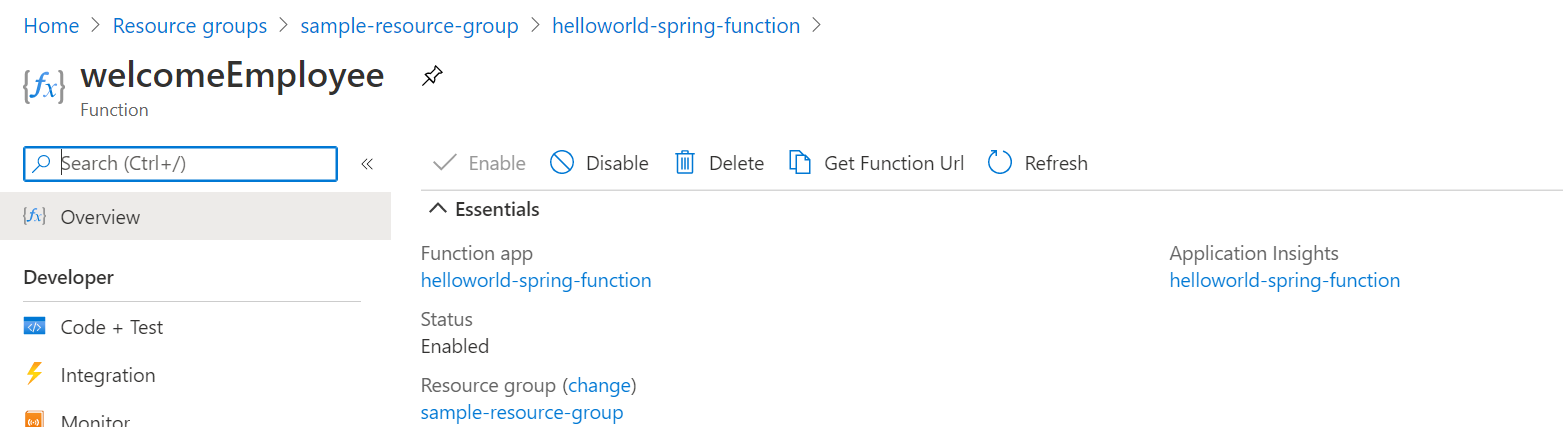Open Code + Test from sidebar
The height and width of the screenshot is (427, 1563).
tap(111, 327)
